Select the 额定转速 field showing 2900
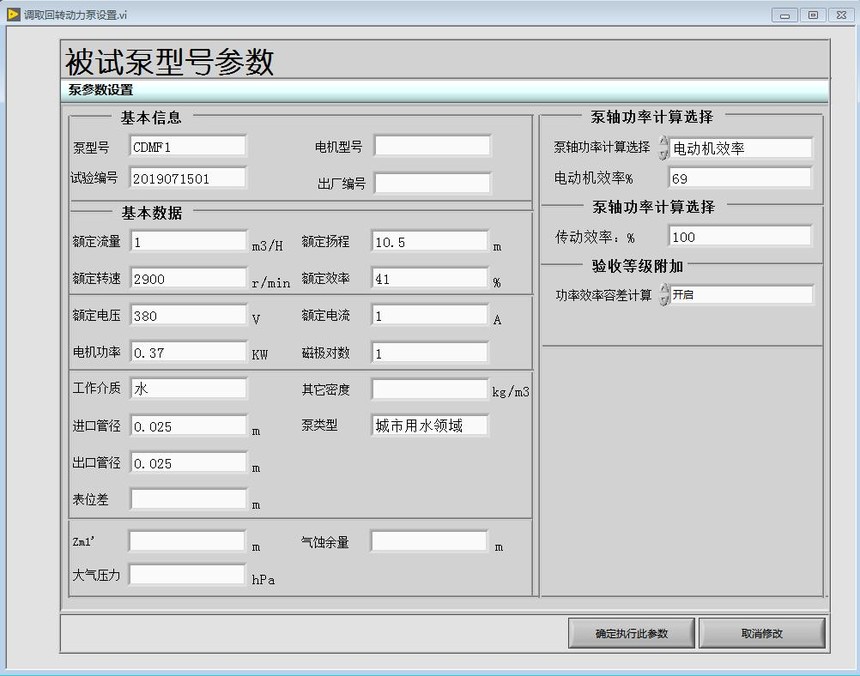 (x=188, y=278)
